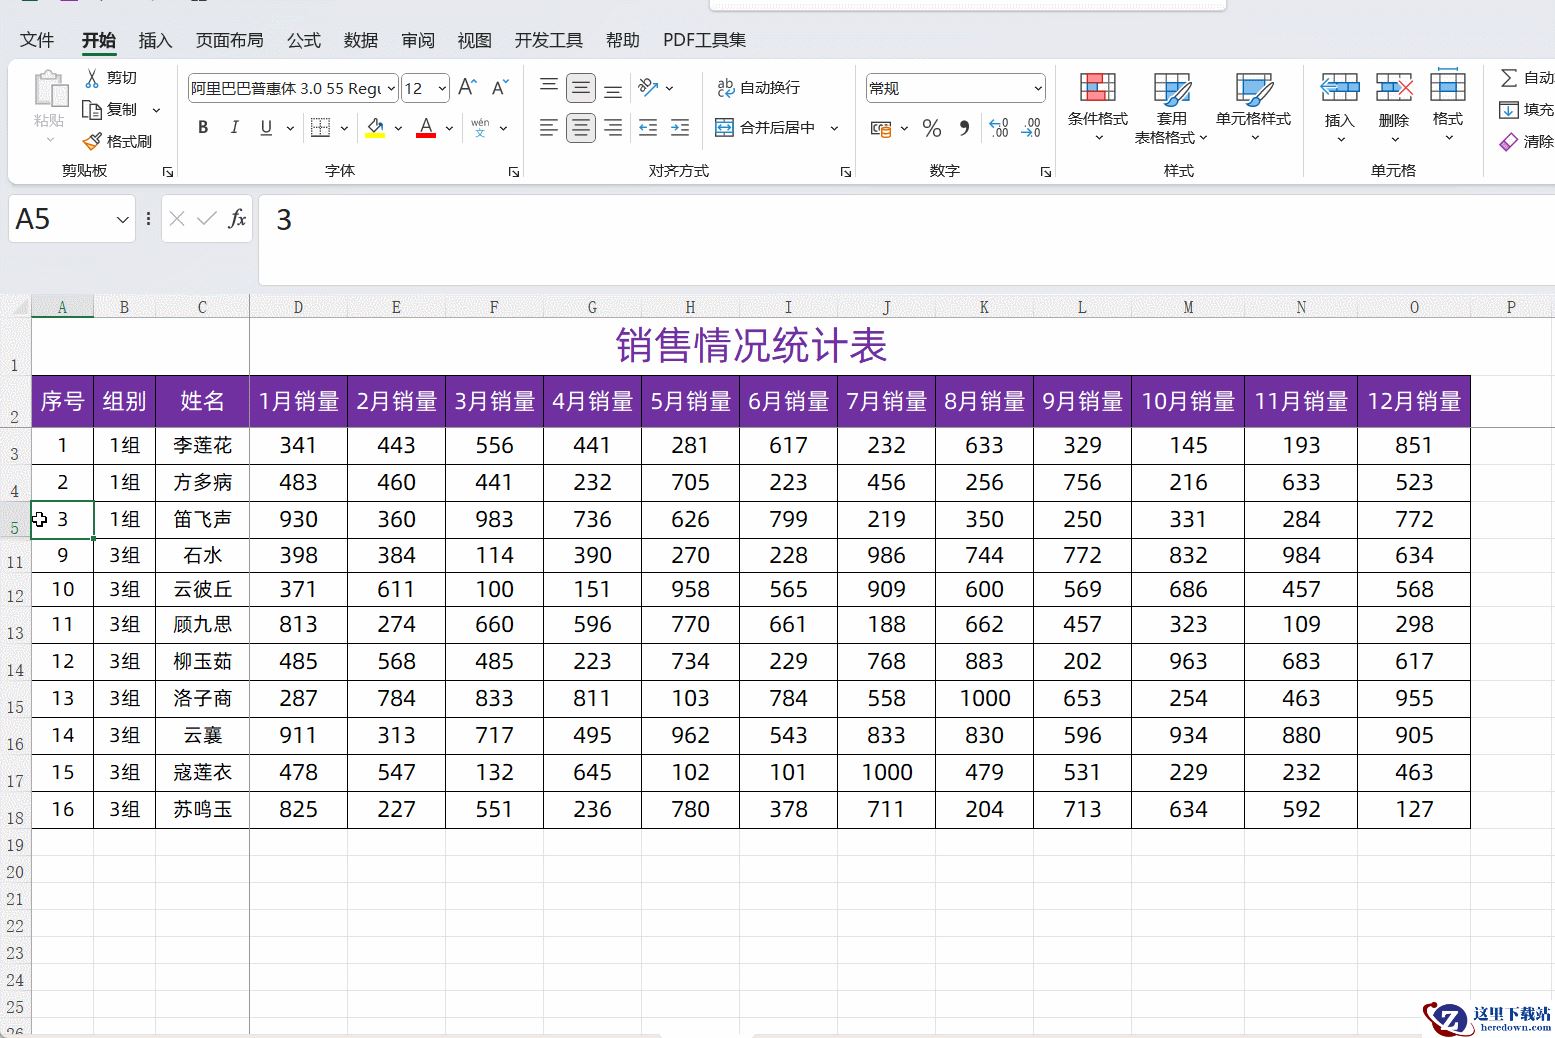Toggle bold formatting
The width and height of the screenshot is (1555, 1038).
[x=203, y=128]
